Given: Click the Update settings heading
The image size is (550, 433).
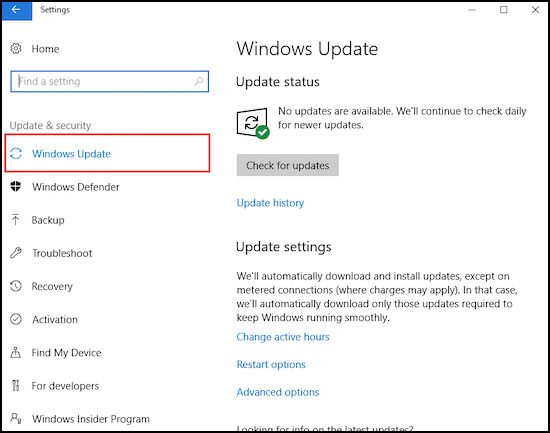Looking at the screenshot, I should point(284,247).
